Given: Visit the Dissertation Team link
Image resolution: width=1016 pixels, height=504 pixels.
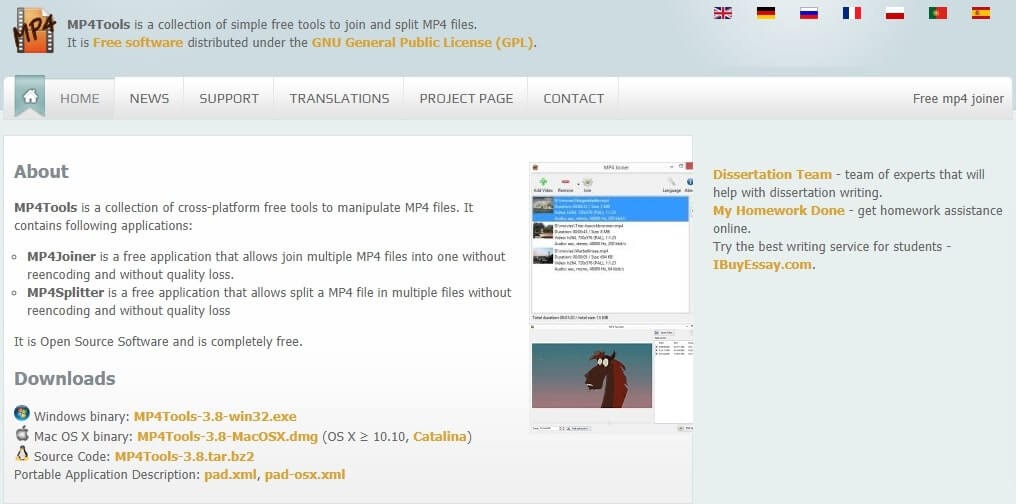Looking at the screenshot, I should 772,174.
